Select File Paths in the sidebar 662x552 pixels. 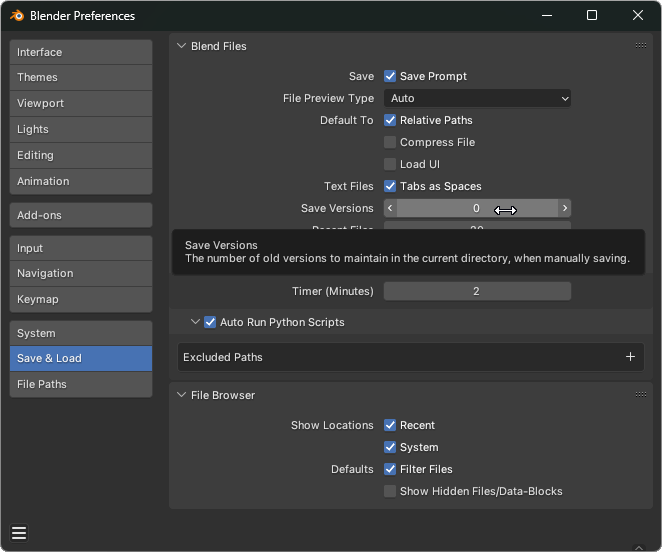click(80, 384)
